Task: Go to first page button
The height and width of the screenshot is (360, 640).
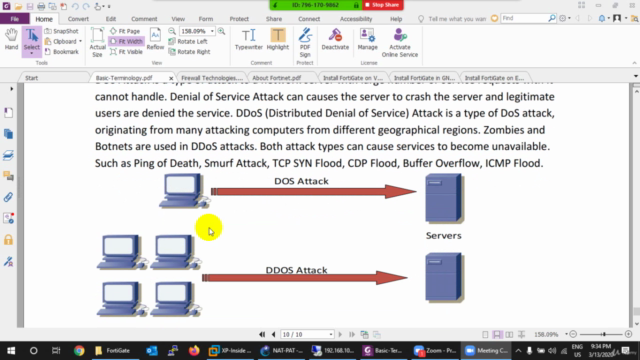Action: pyautogui.click(x=262, y=334)
